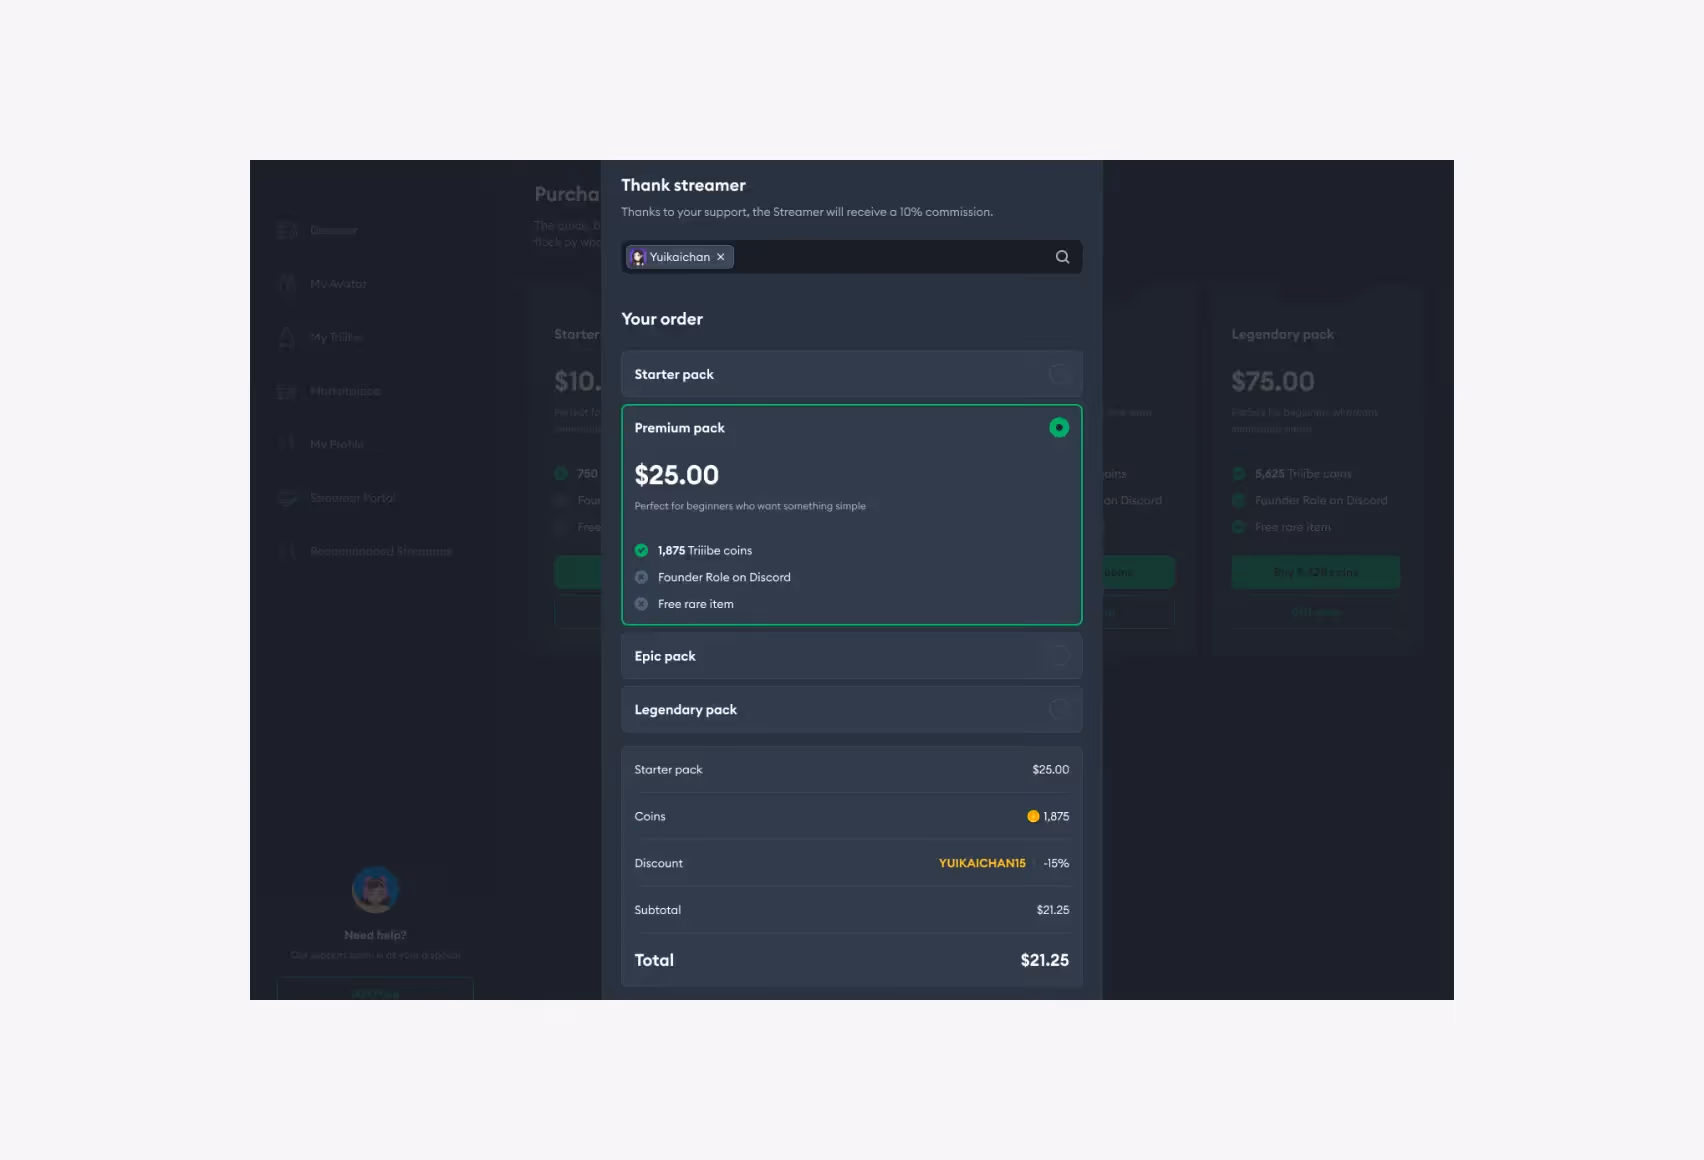1704x1160 pixels.
Task: Click the search magnifier icon in streamer field
Action: click(x=1062, y=257)
